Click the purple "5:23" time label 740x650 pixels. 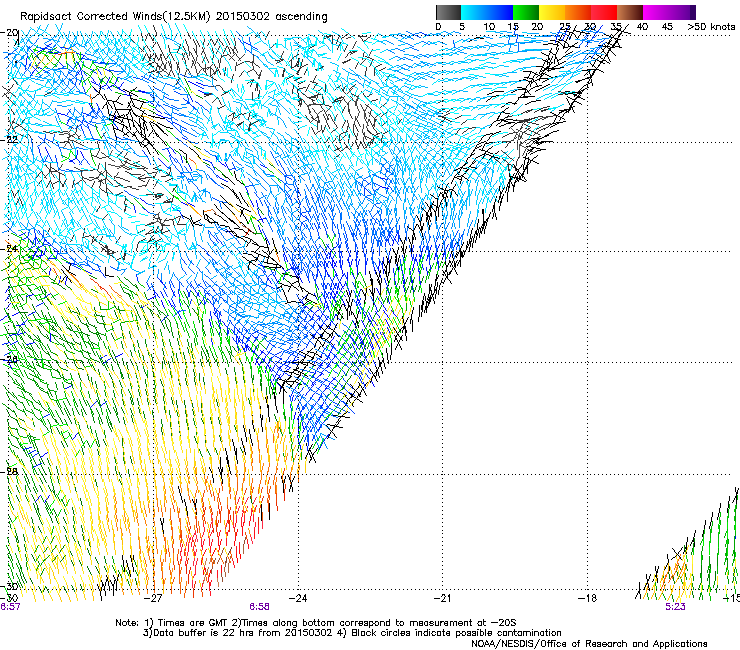tap(675, 607)
